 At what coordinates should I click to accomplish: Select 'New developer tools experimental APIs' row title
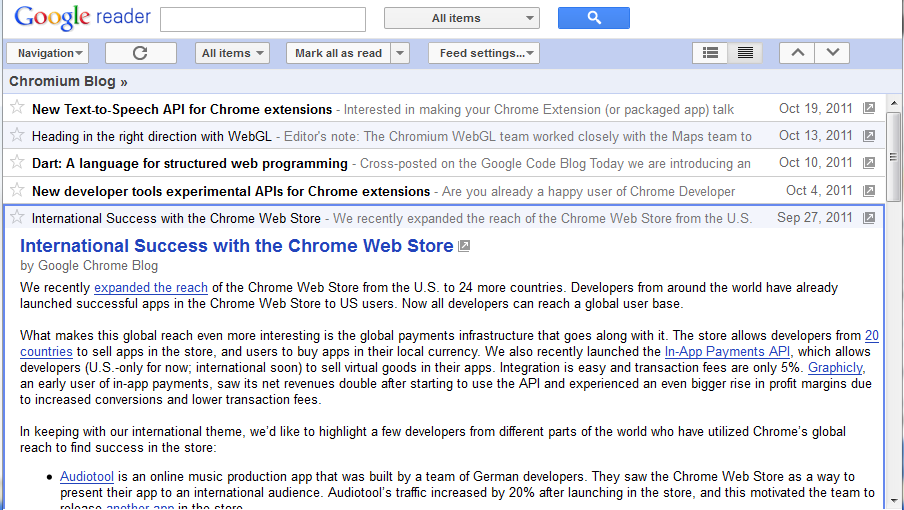tap(231, 191)
